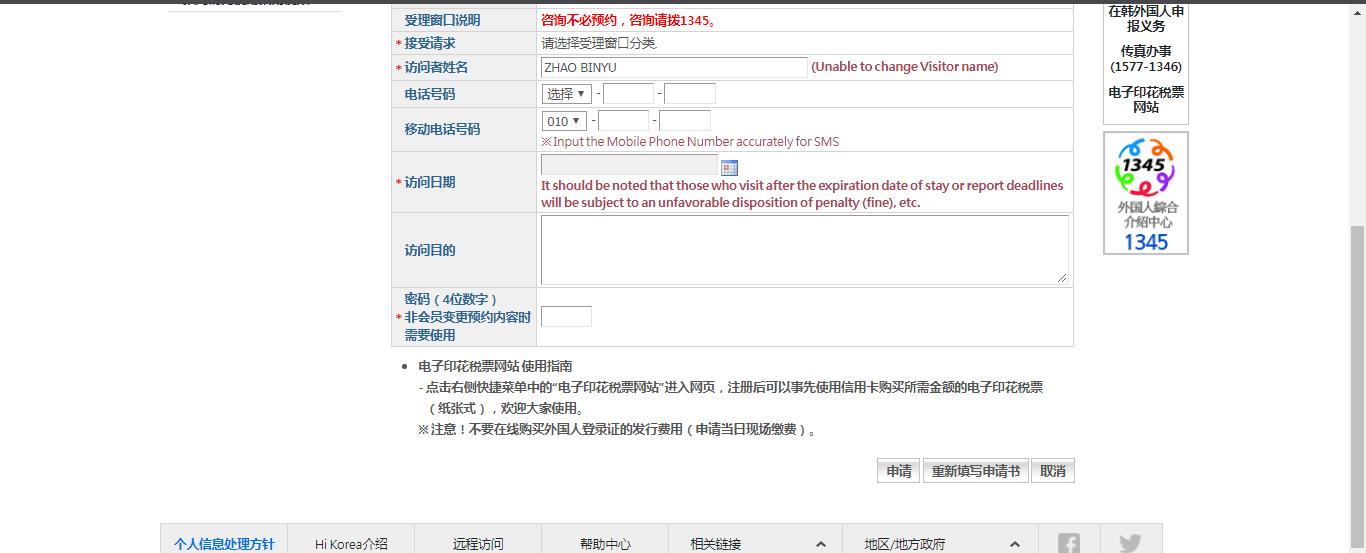The width and height of the screenshot is (1366, 553).
Task: Click the greyed visit date field
Action: (629, 165)
